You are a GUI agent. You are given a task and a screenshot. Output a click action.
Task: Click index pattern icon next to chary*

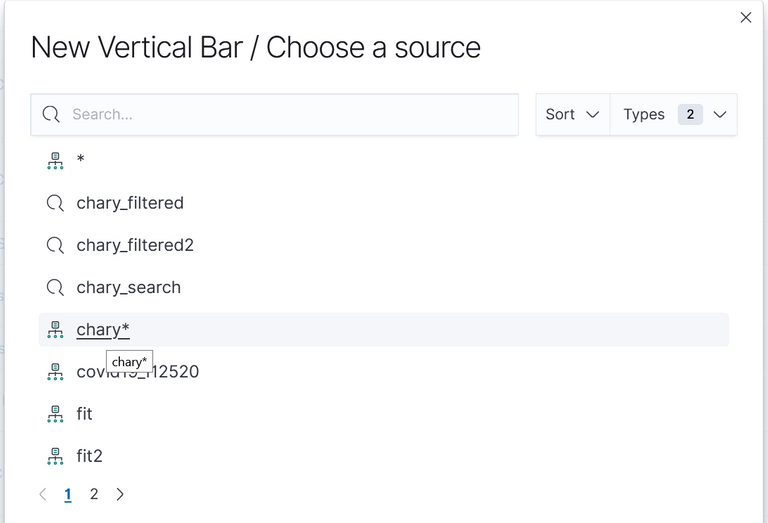coord(55,330)
